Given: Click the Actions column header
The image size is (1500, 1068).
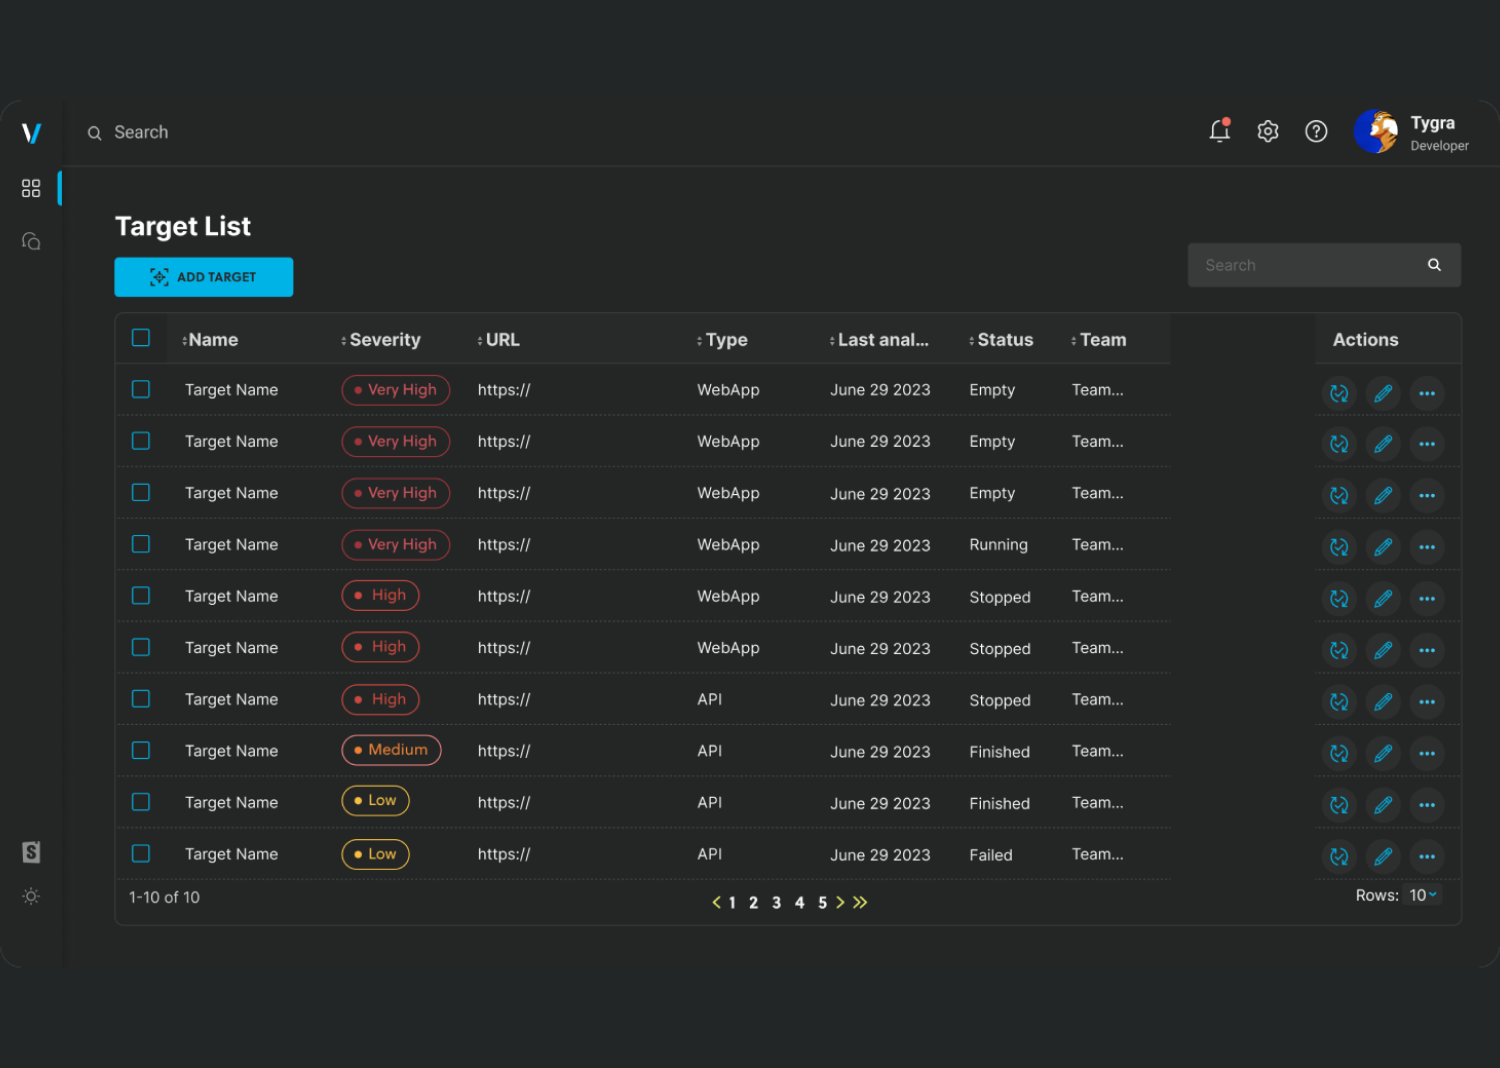Looking at the screenshot, I should (x=1365, y=340).
